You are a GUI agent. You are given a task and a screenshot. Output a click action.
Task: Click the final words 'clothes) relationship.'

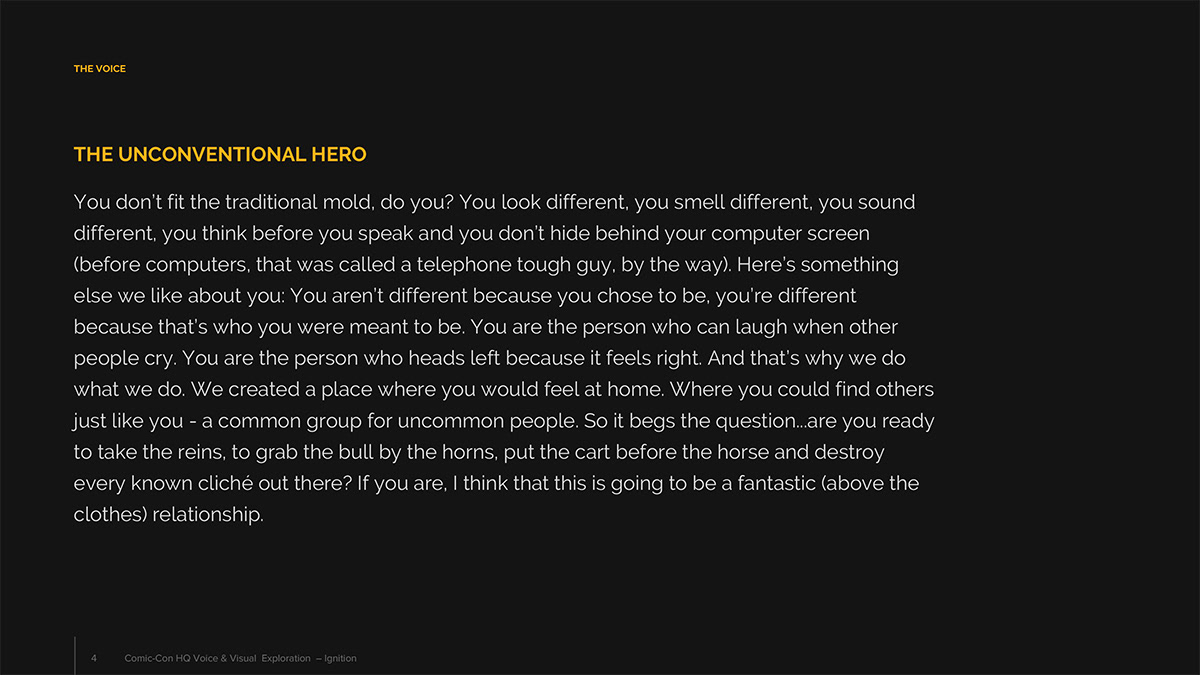(x=169, y=515)
